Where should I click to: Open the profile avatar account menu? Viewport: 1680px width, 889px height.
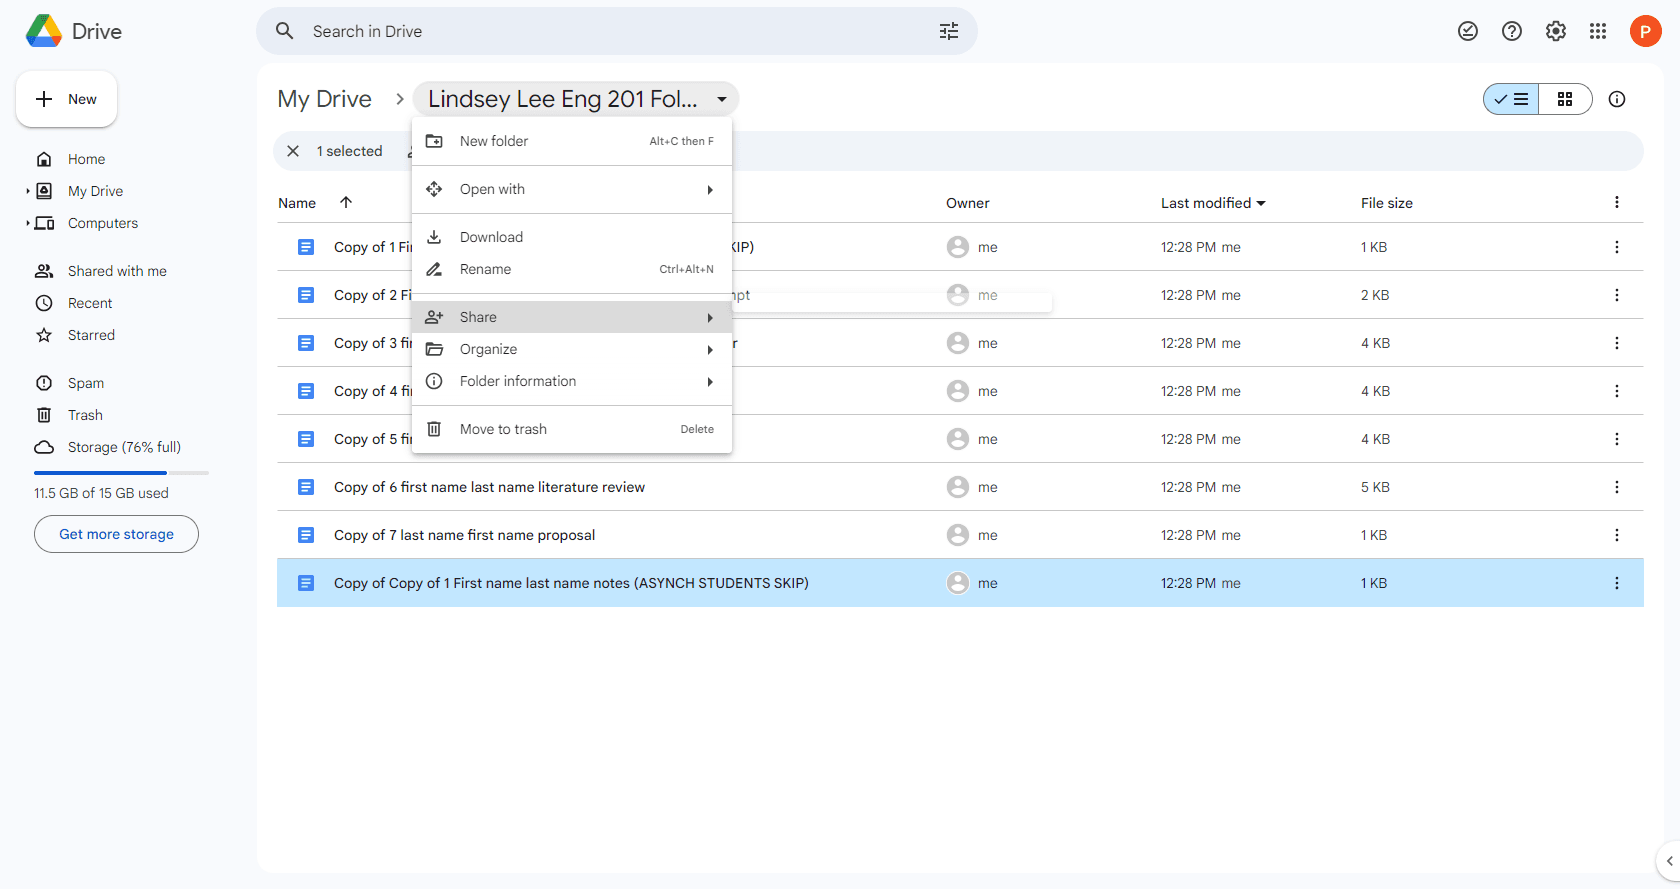[x=1645, y=31]
